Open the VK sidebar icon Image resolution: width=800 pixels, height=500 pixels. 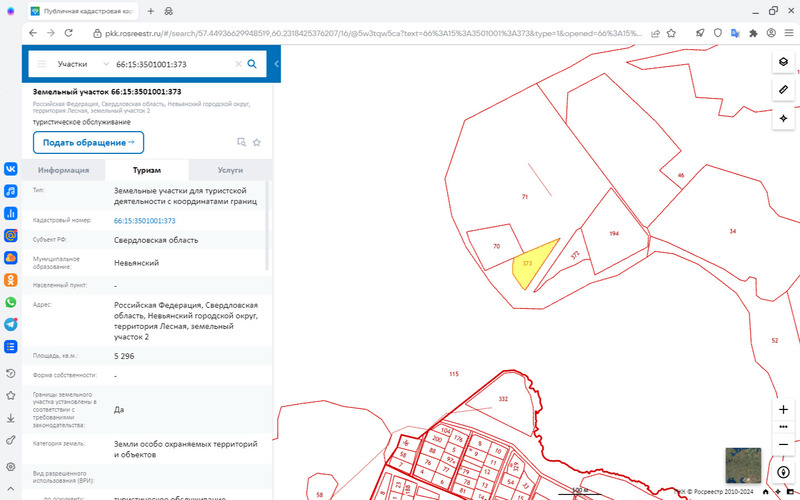pyautogui.click(x=11, y=169)
